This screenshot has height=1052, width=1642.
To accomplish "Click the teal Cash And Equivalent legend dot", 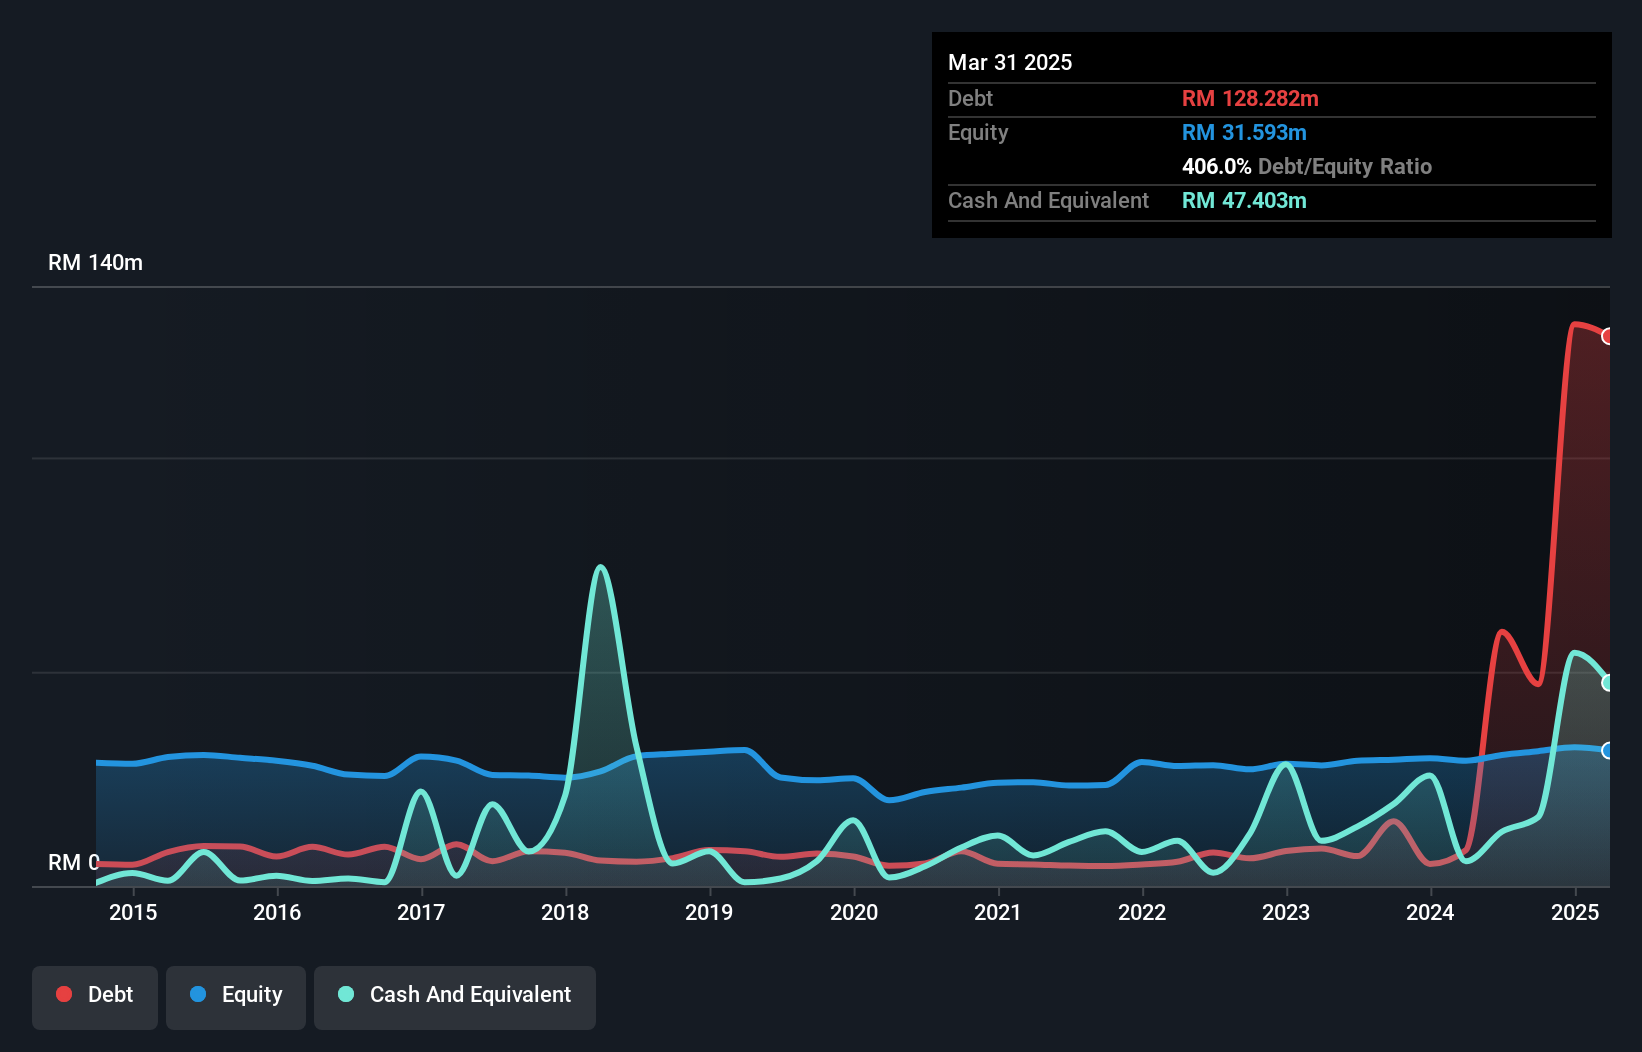I will (x=346, y=994).
